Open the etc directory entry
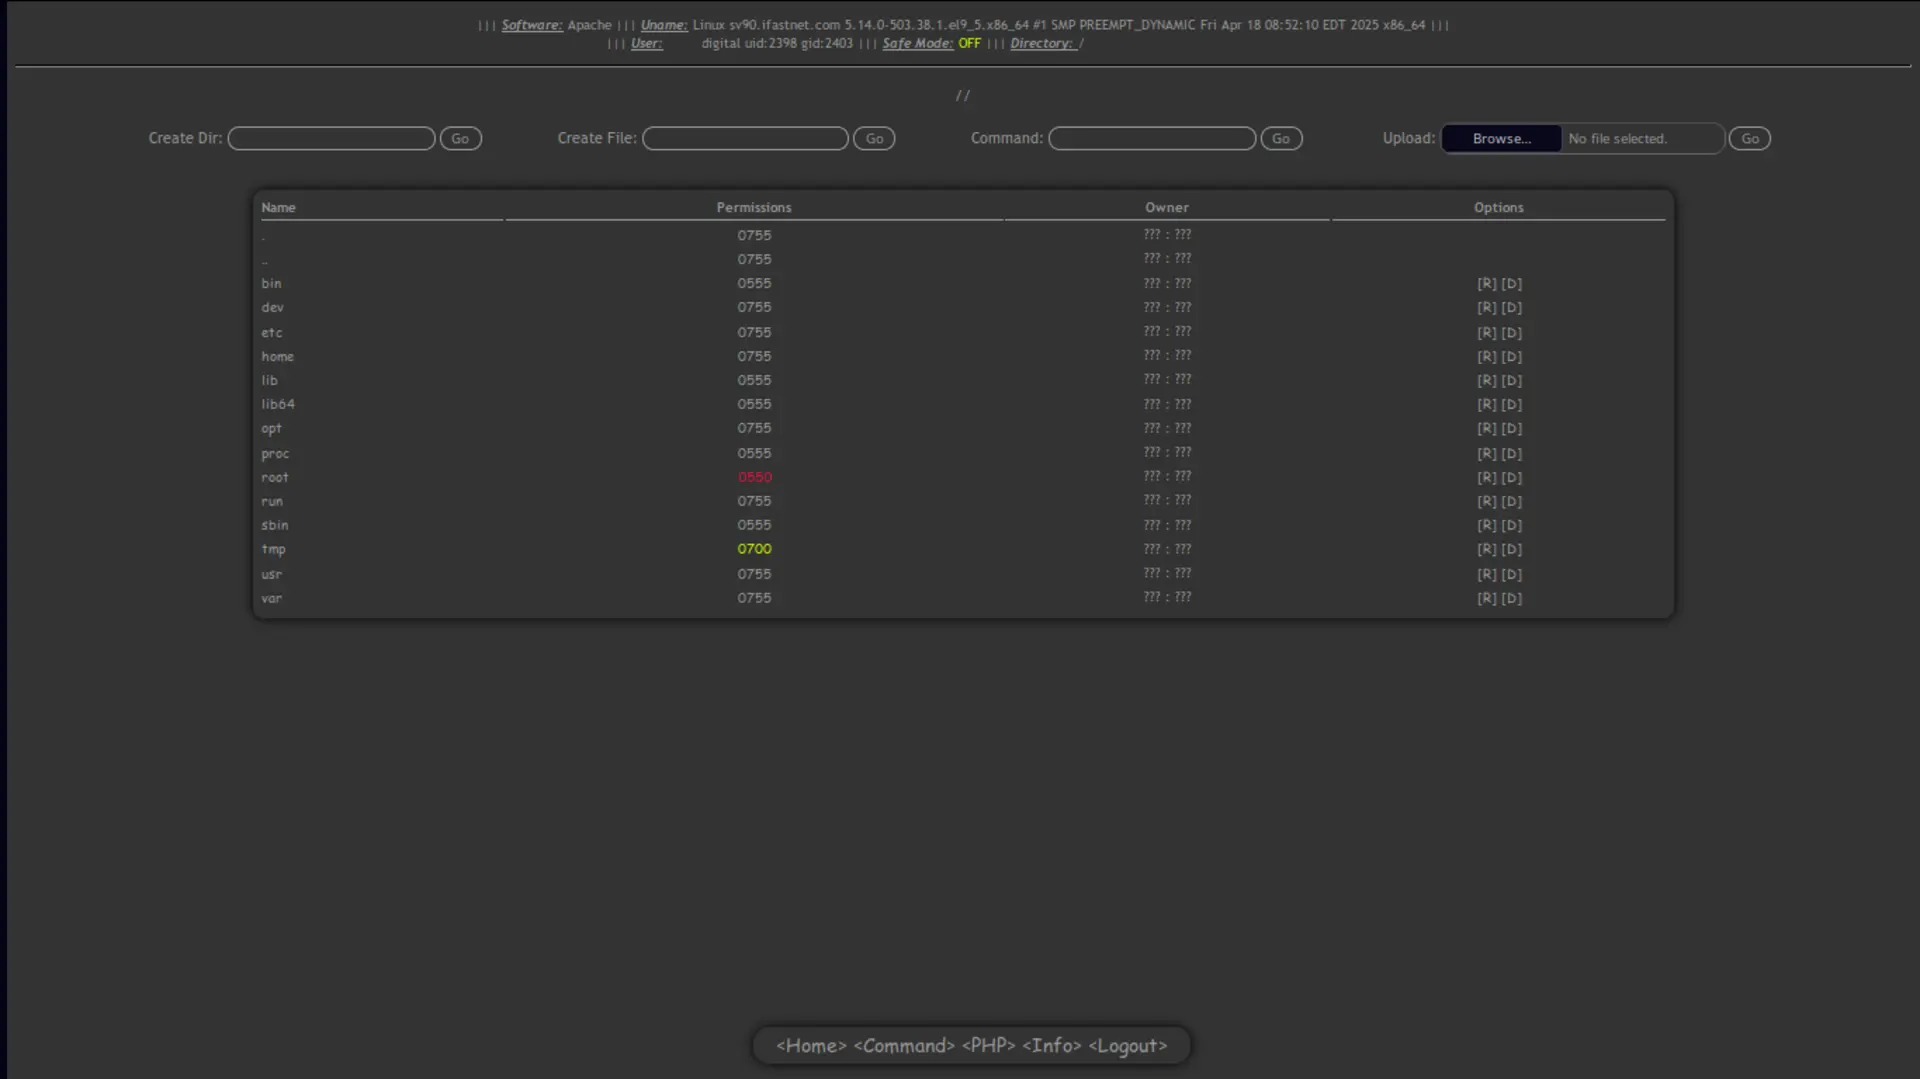Image resolution: width=1920 pixels, height=1079 pixels. (x=272, y=332)
